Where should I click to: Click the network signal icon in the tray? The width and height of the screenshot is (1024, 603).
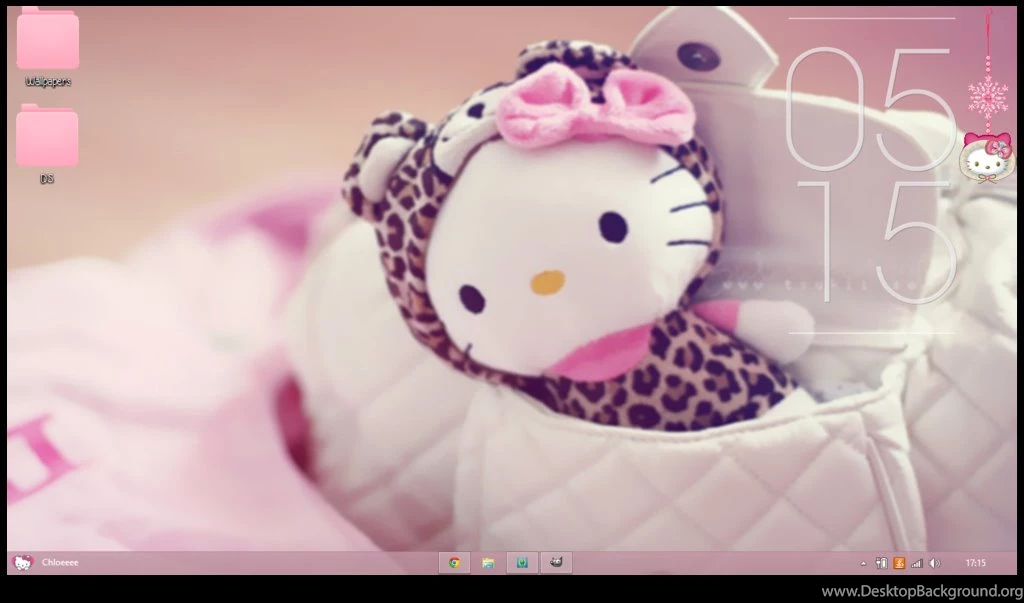pos(917,563)
